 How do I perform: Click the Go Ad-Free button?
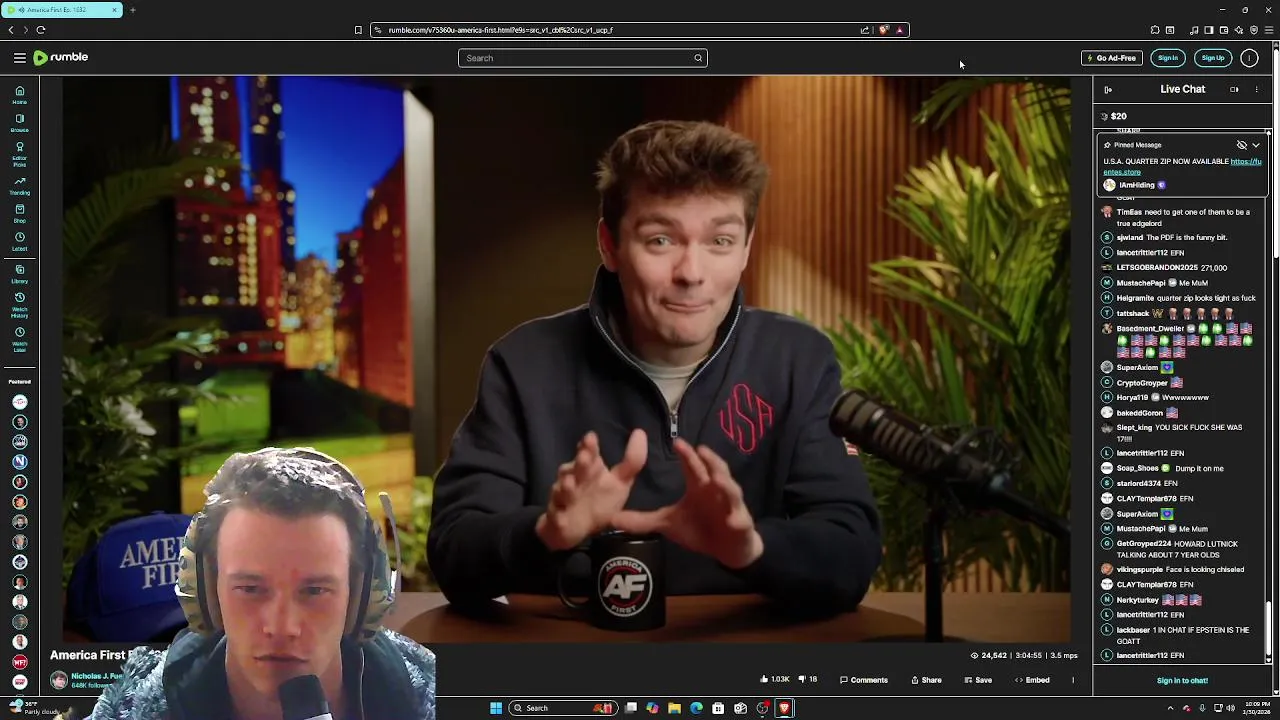[x=1112, y=58]
